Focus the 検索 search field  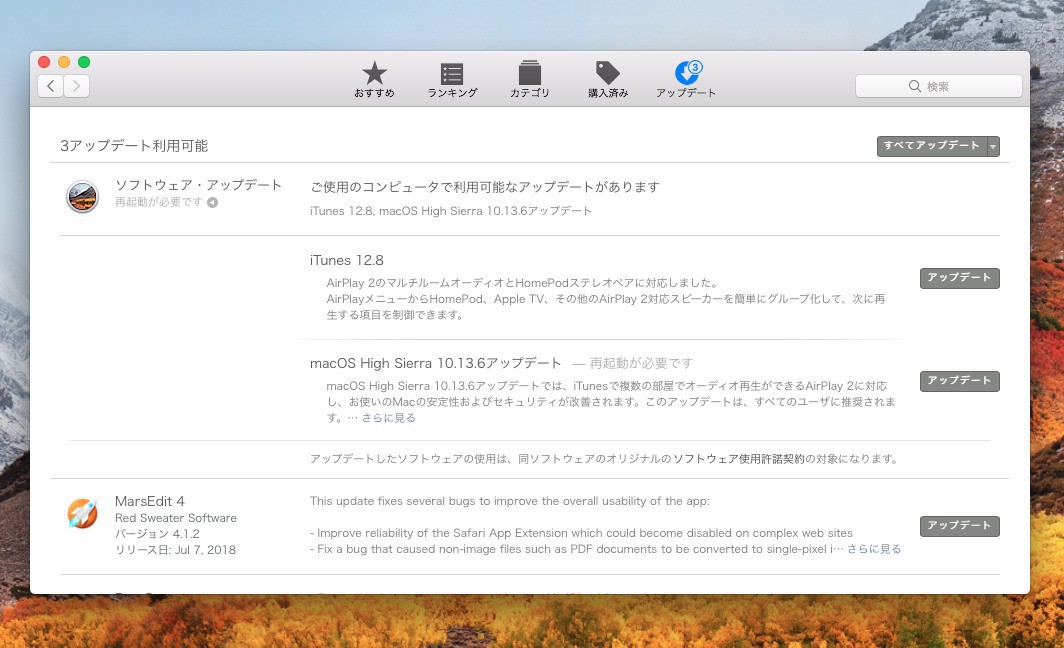pos(938,86)
